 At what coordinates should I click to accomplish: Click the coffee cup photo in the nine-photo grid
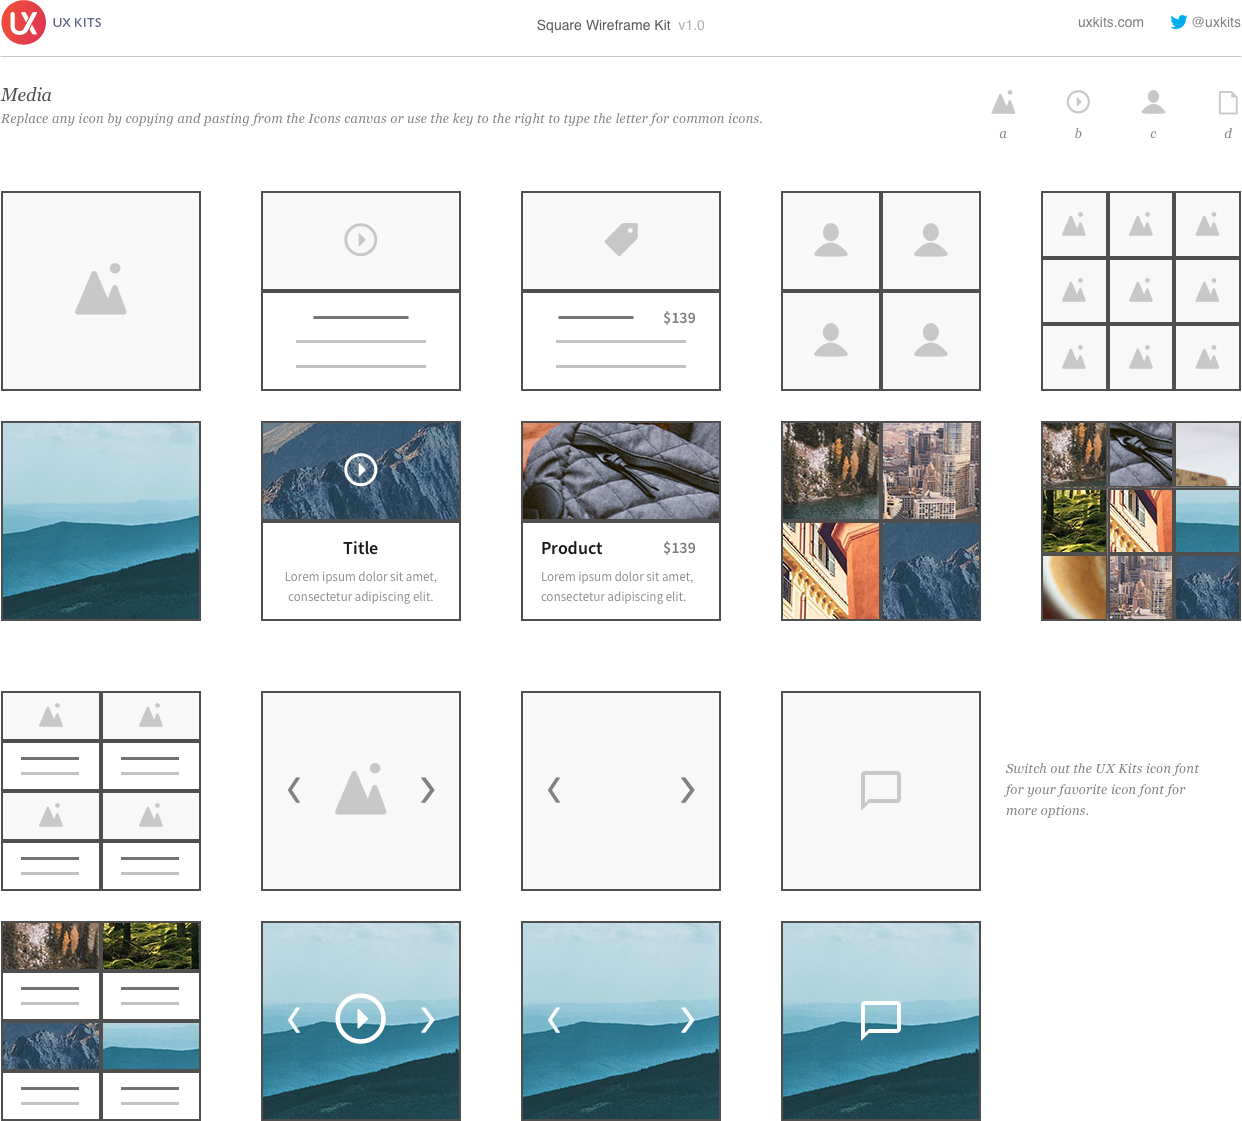pyautogui.click(x=1074, y=588)
